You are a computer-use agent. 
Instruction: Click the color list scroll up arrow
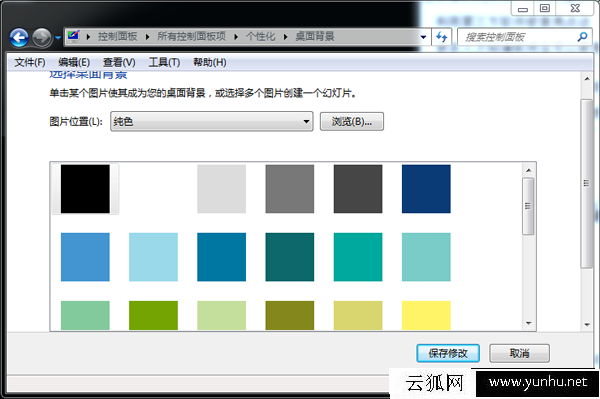(x=528, y=170)
